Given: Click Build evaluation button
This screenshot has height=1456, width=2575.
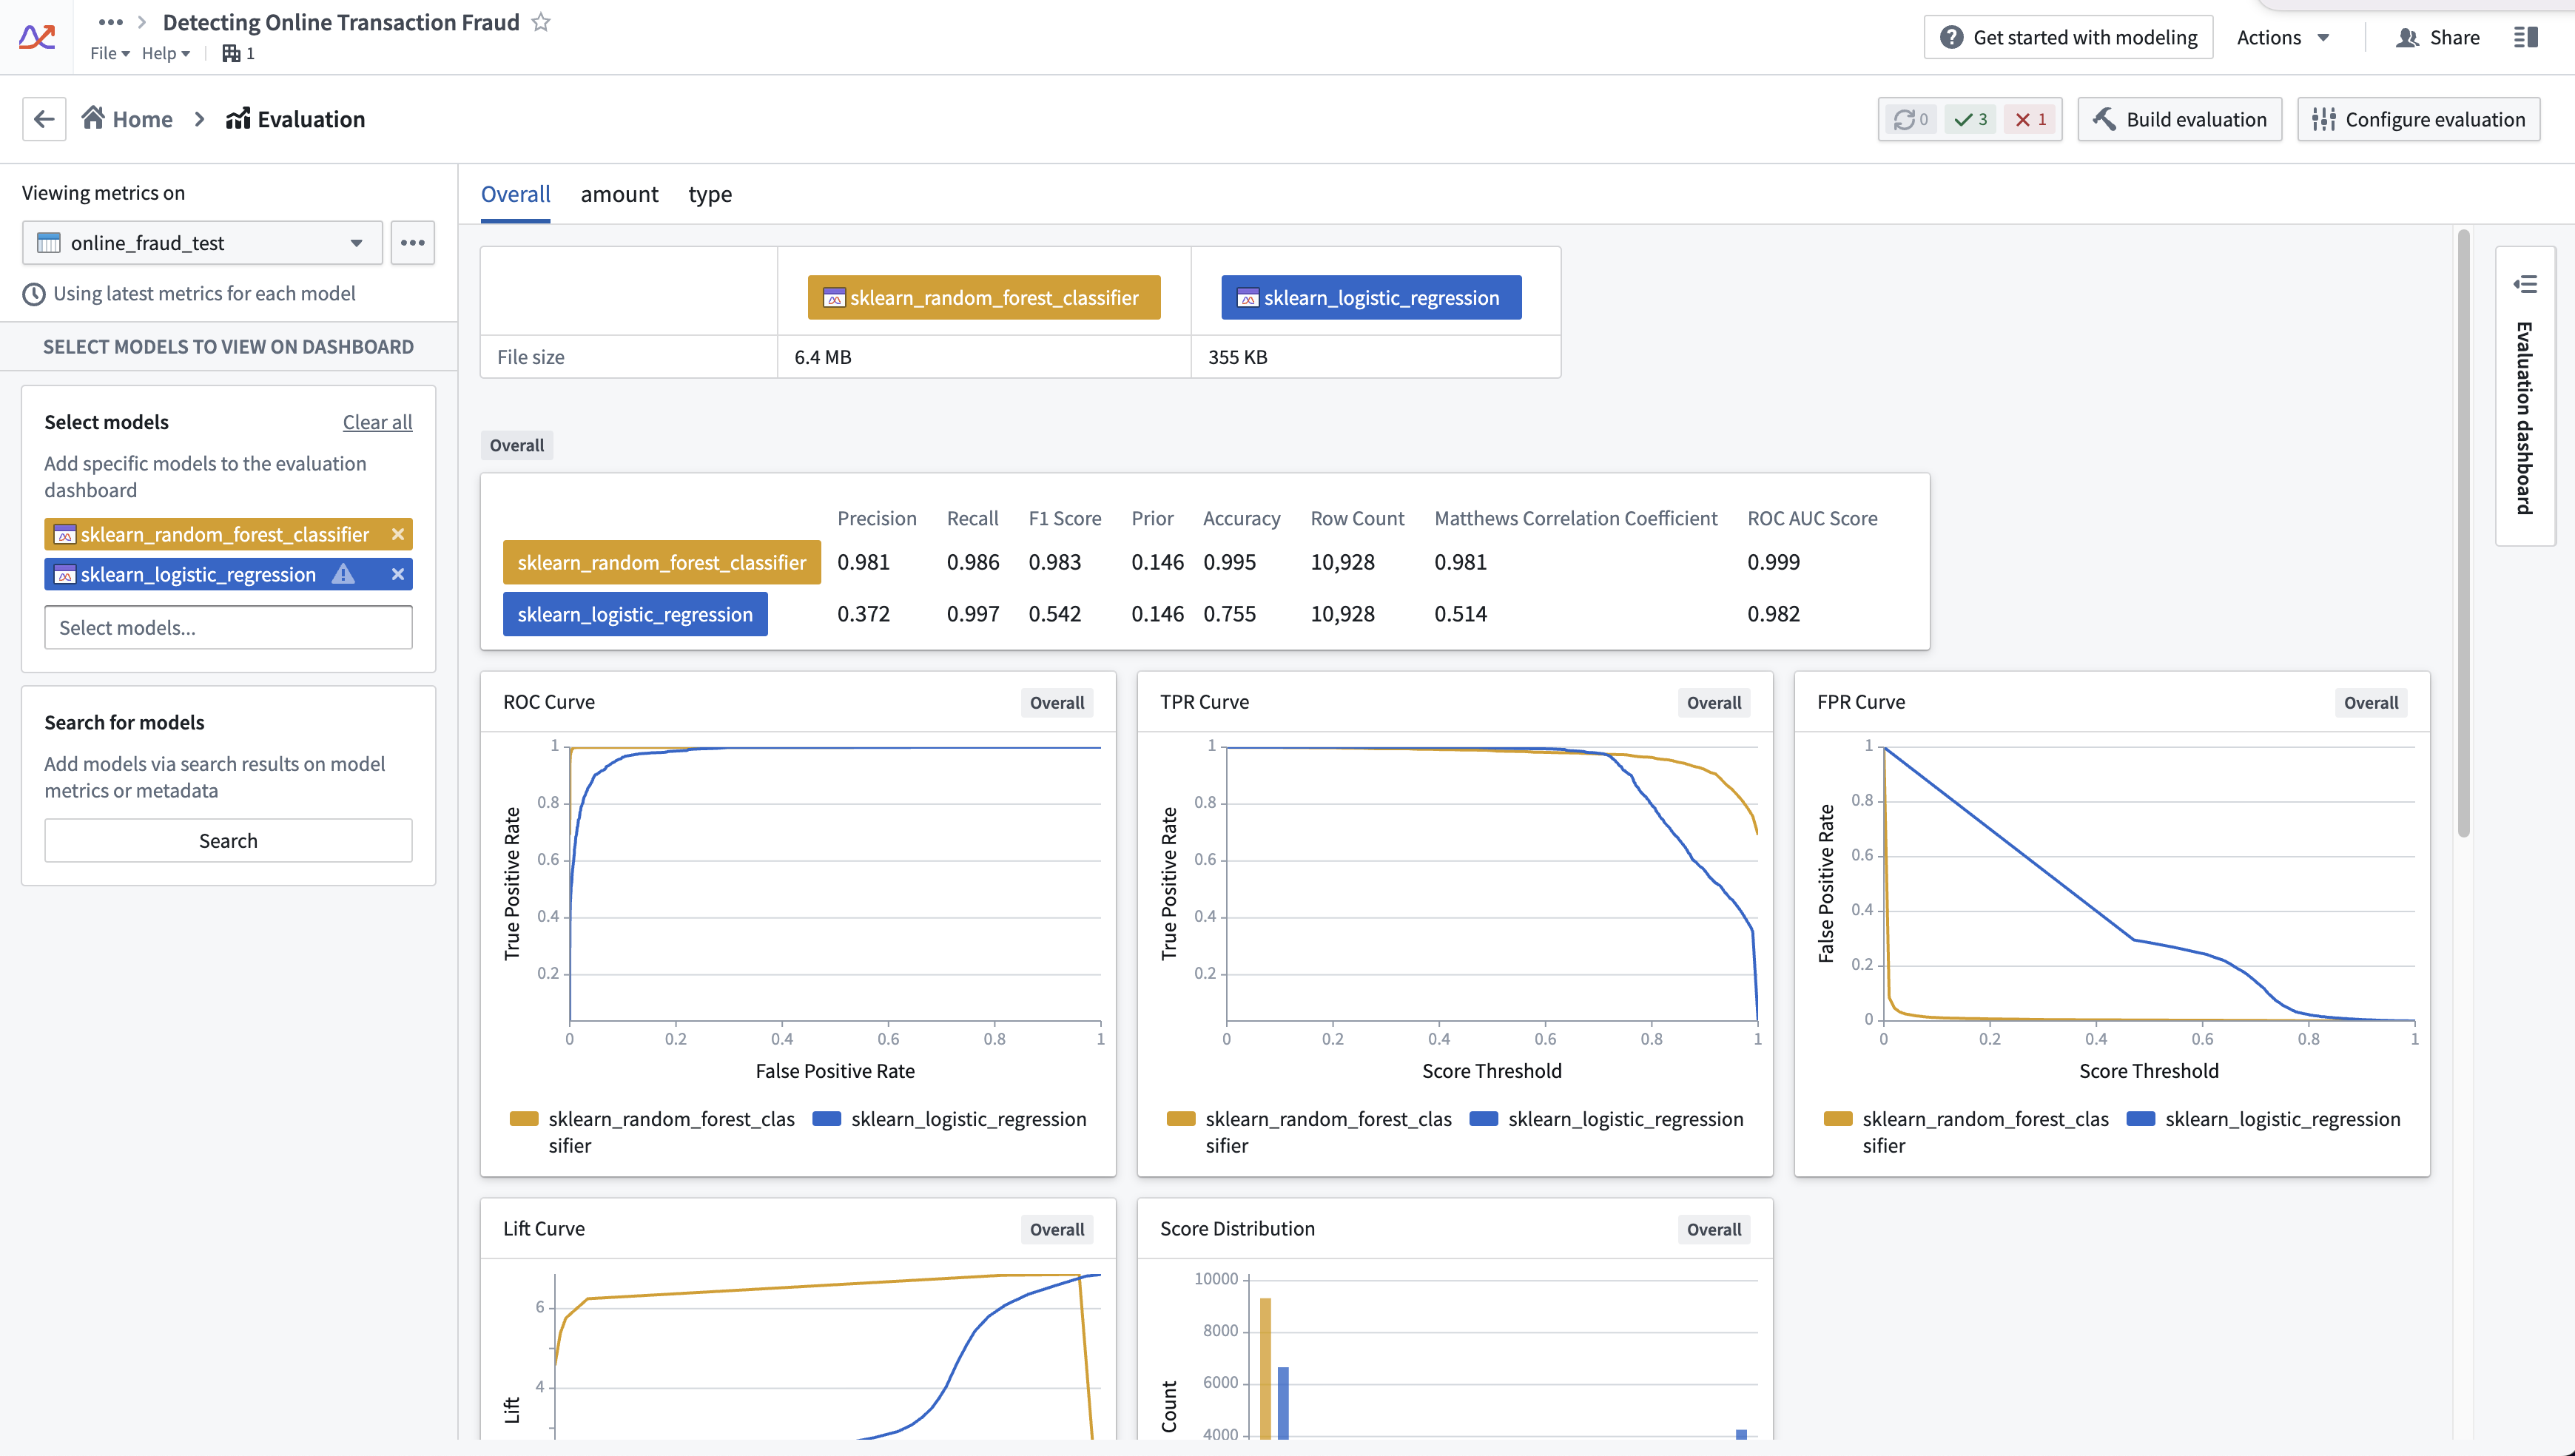Looking at the screenshot, I should click(2179, 119).
